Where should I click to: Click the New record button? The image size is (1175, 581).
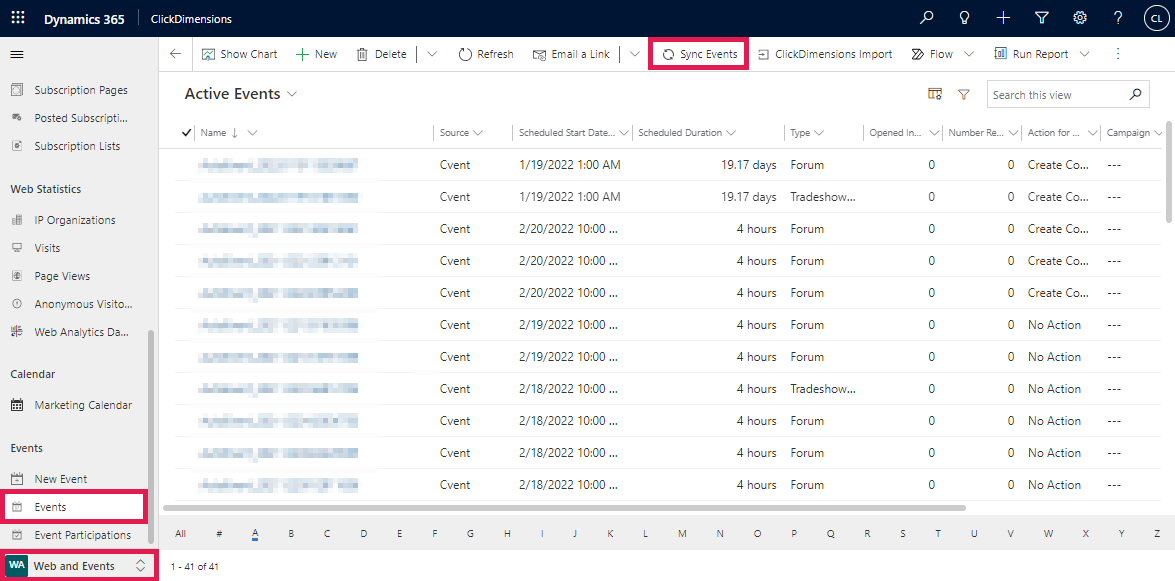(x=316, y=54)
